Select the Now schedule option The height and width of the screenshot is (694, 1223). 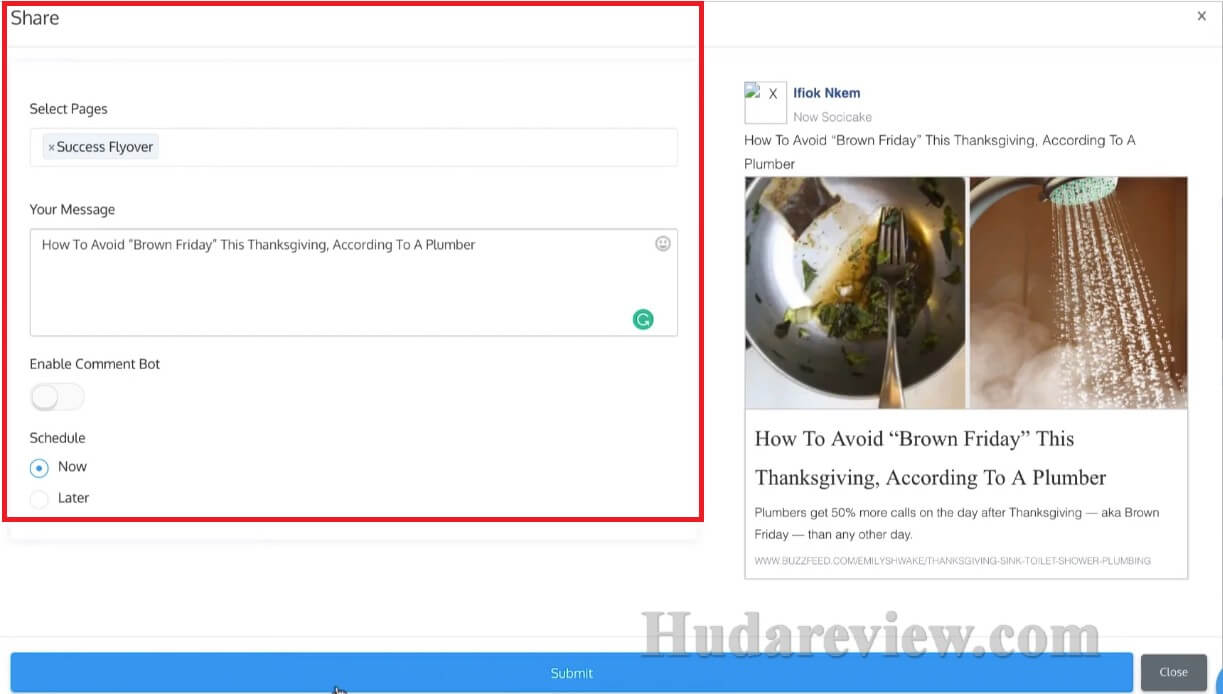coord(39,468)
